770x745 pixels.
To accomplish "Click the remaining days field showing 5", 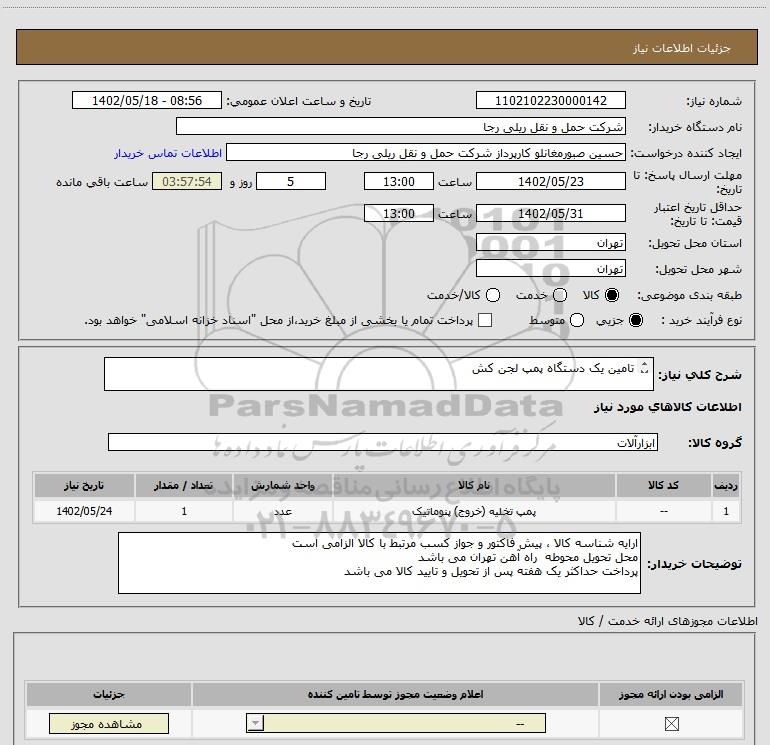I will coord(291,181).
